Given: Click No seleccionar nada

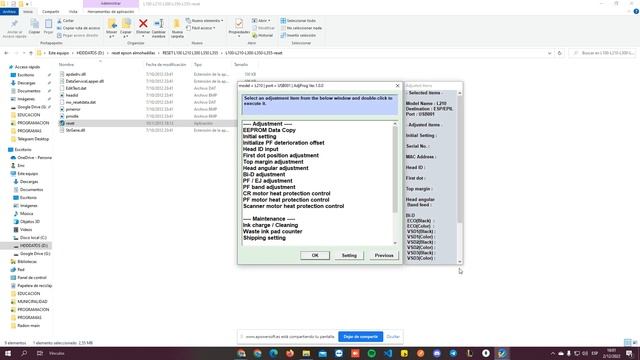Looking at the screenshot, I should click(301, 28).
